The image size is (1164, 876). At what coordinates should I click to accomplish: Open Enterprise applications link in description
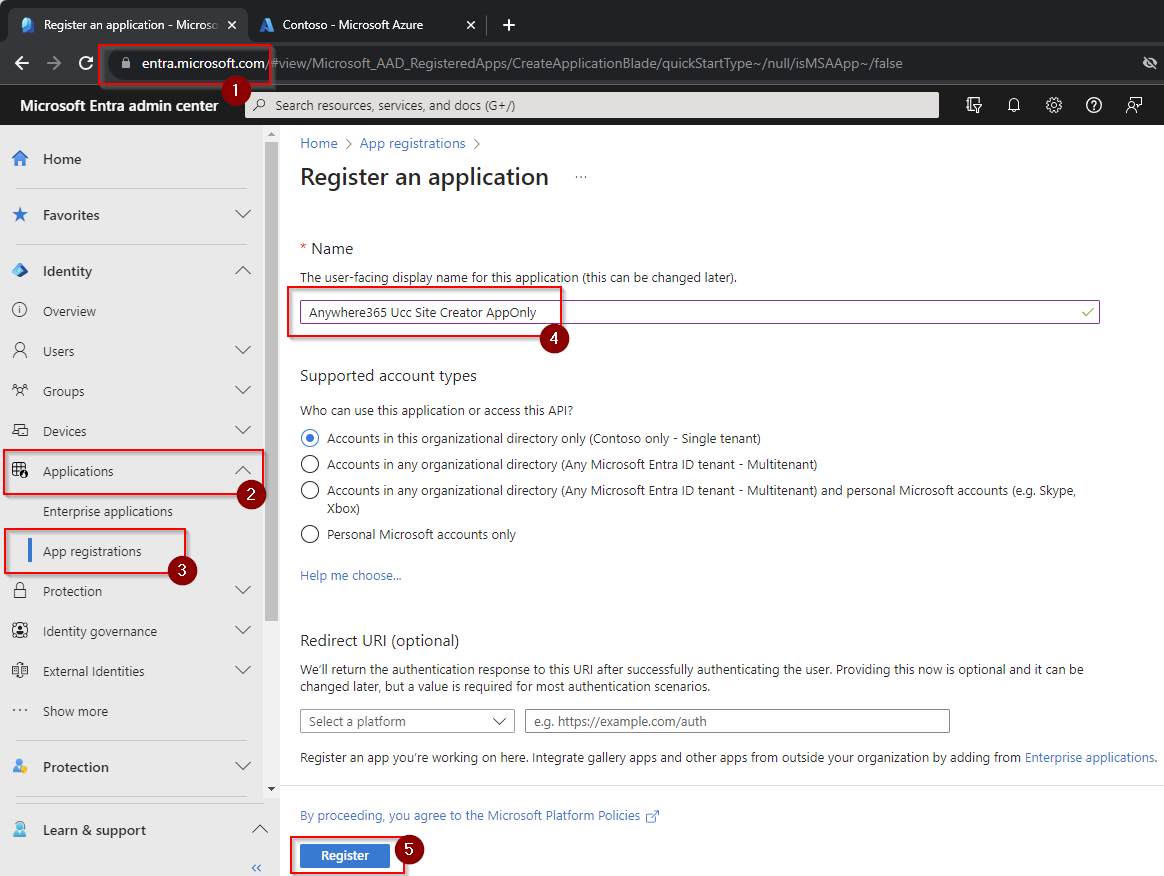(x=1089, y=757)
